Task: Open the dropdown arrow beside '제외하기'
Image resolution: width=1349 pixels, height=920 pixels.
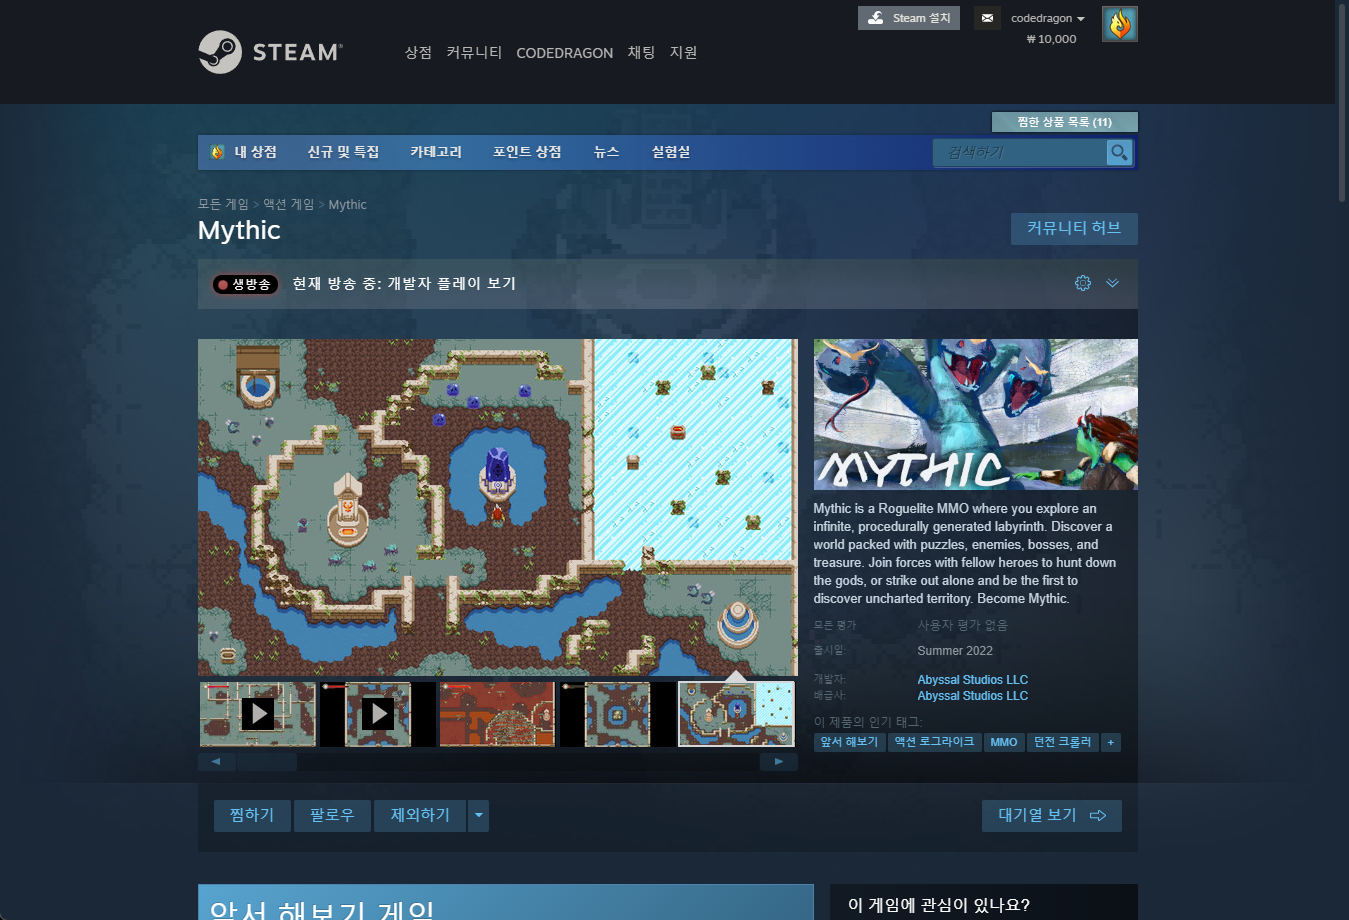Action: [x=479, y=816]
